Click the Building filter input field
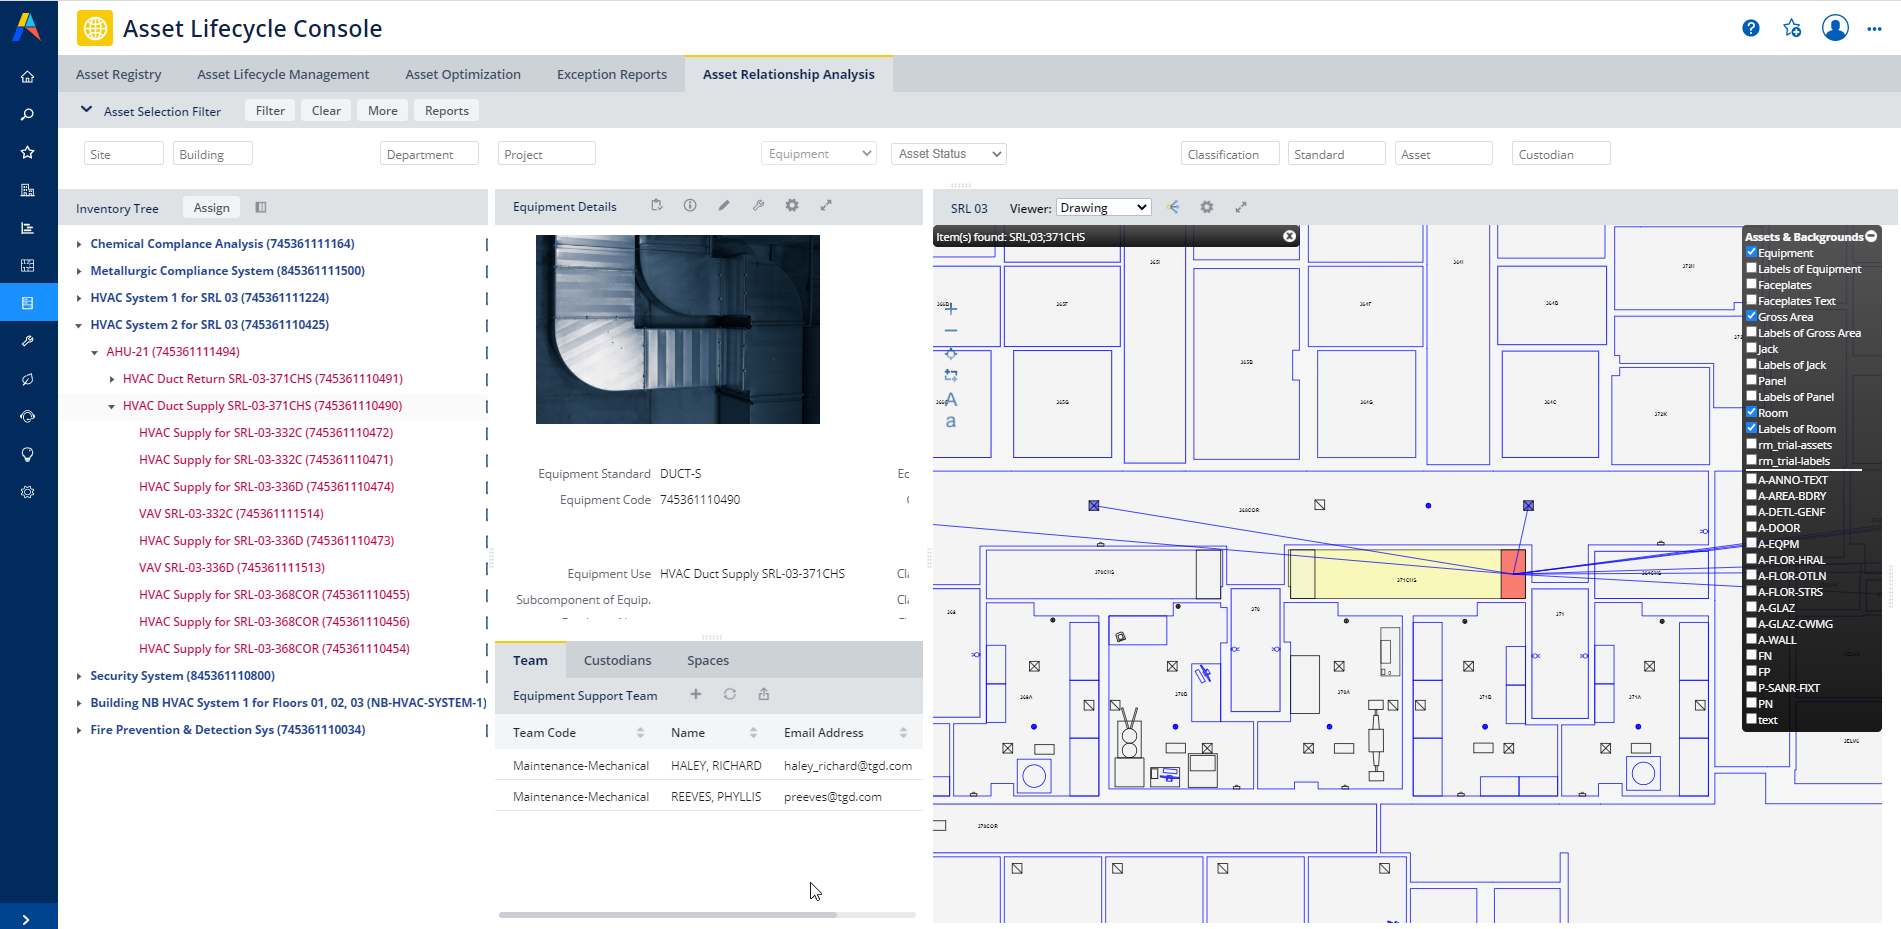Viewport: 1901px width, 929px height. click(213, 154)
